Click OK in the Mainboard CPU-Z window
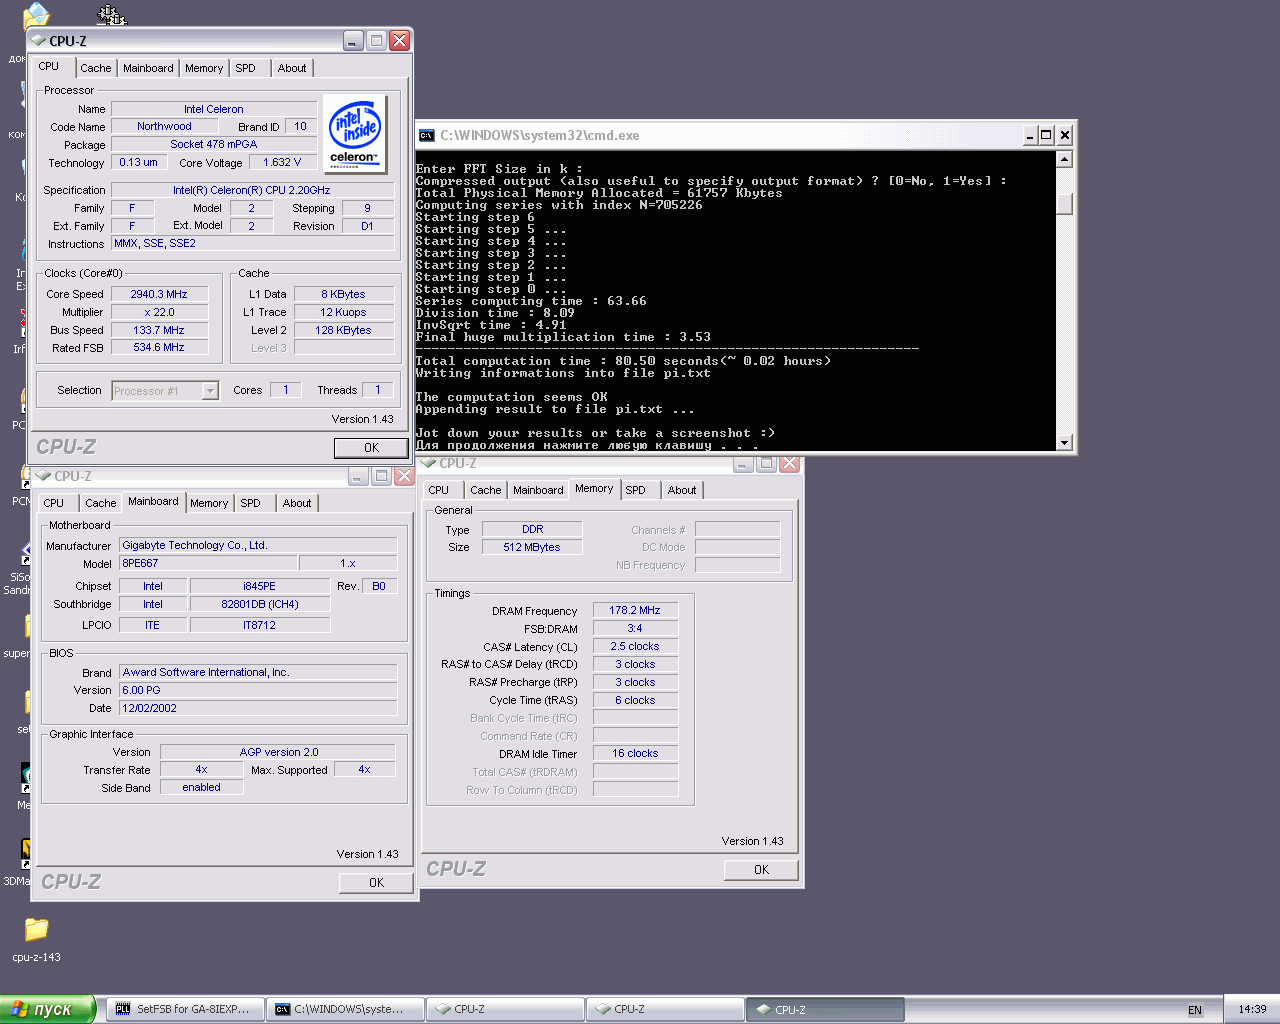 (376, 883)
